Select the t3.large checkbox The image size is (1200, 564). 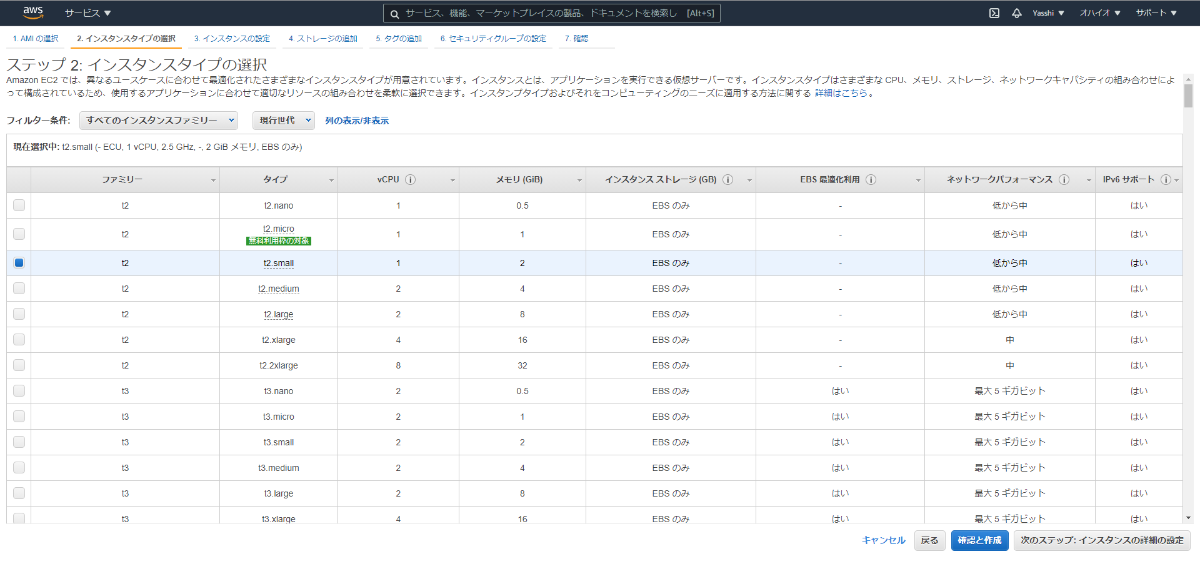coord(19,492)
